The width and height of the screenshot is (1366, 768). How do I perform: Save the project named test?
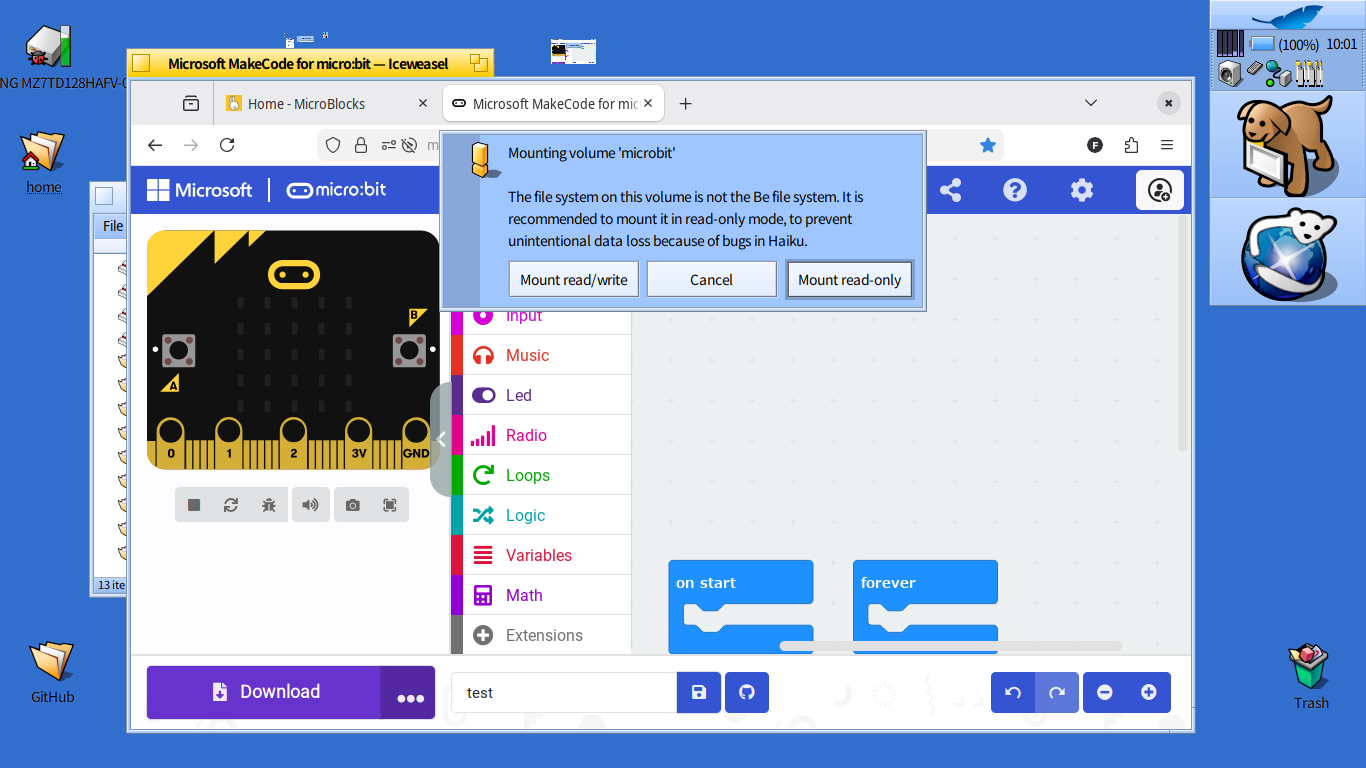point(699,692)
